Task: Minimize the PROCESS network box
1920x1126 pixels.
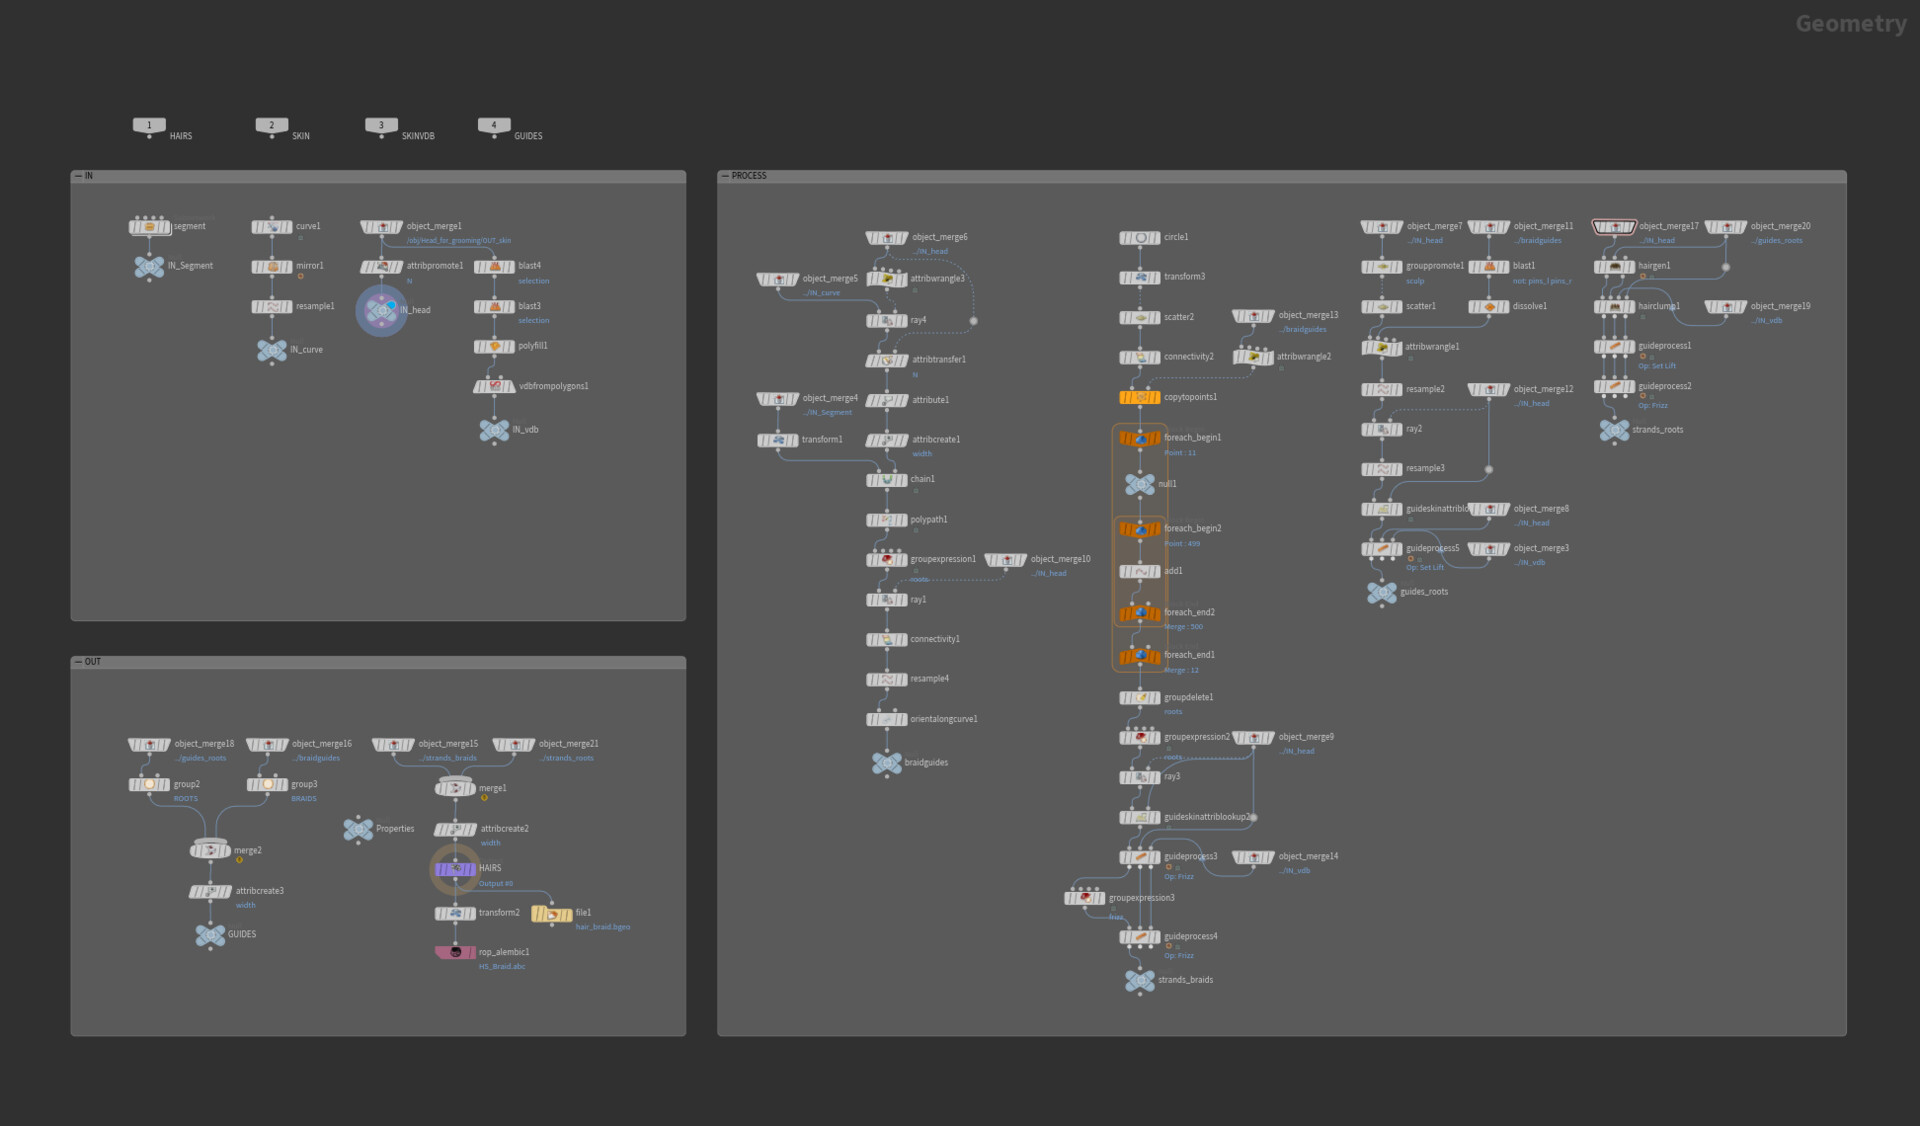Action: pos(725,176)
